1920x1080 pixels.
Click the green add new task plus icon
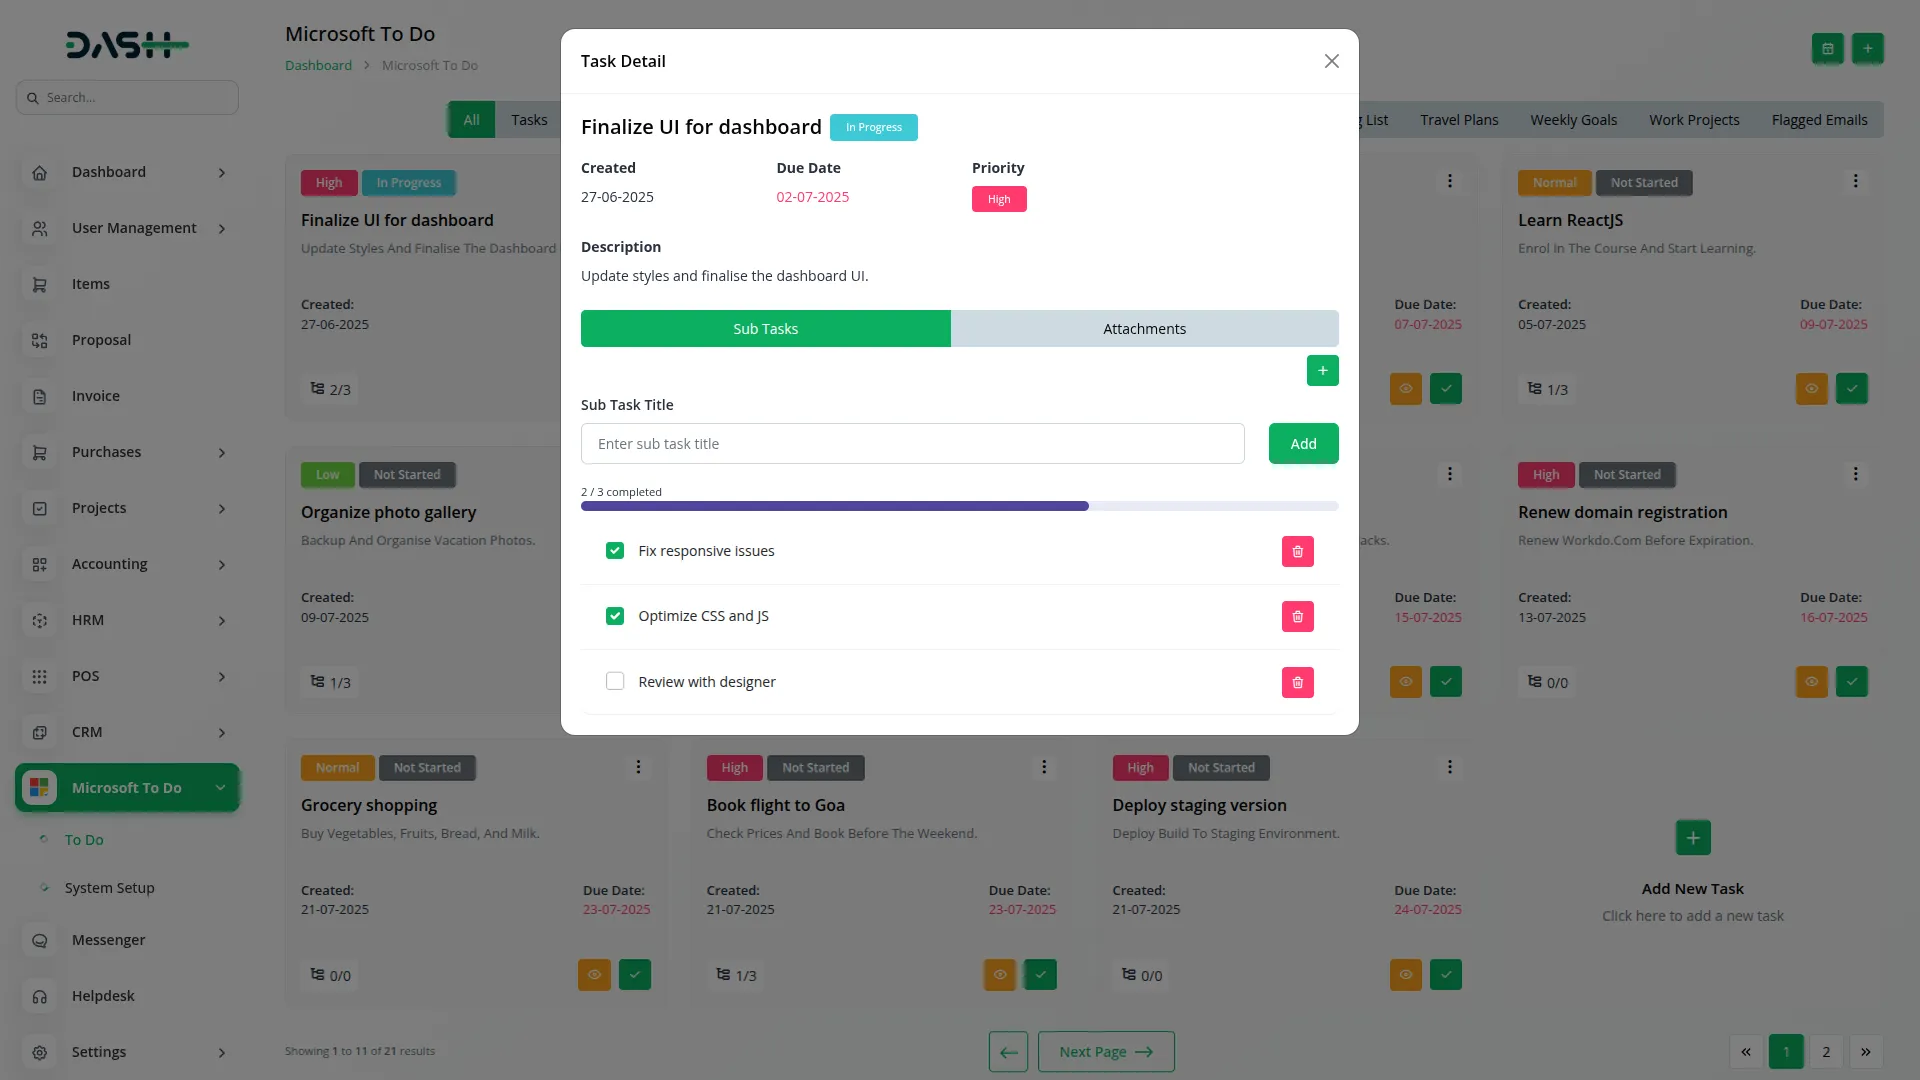1692,837
